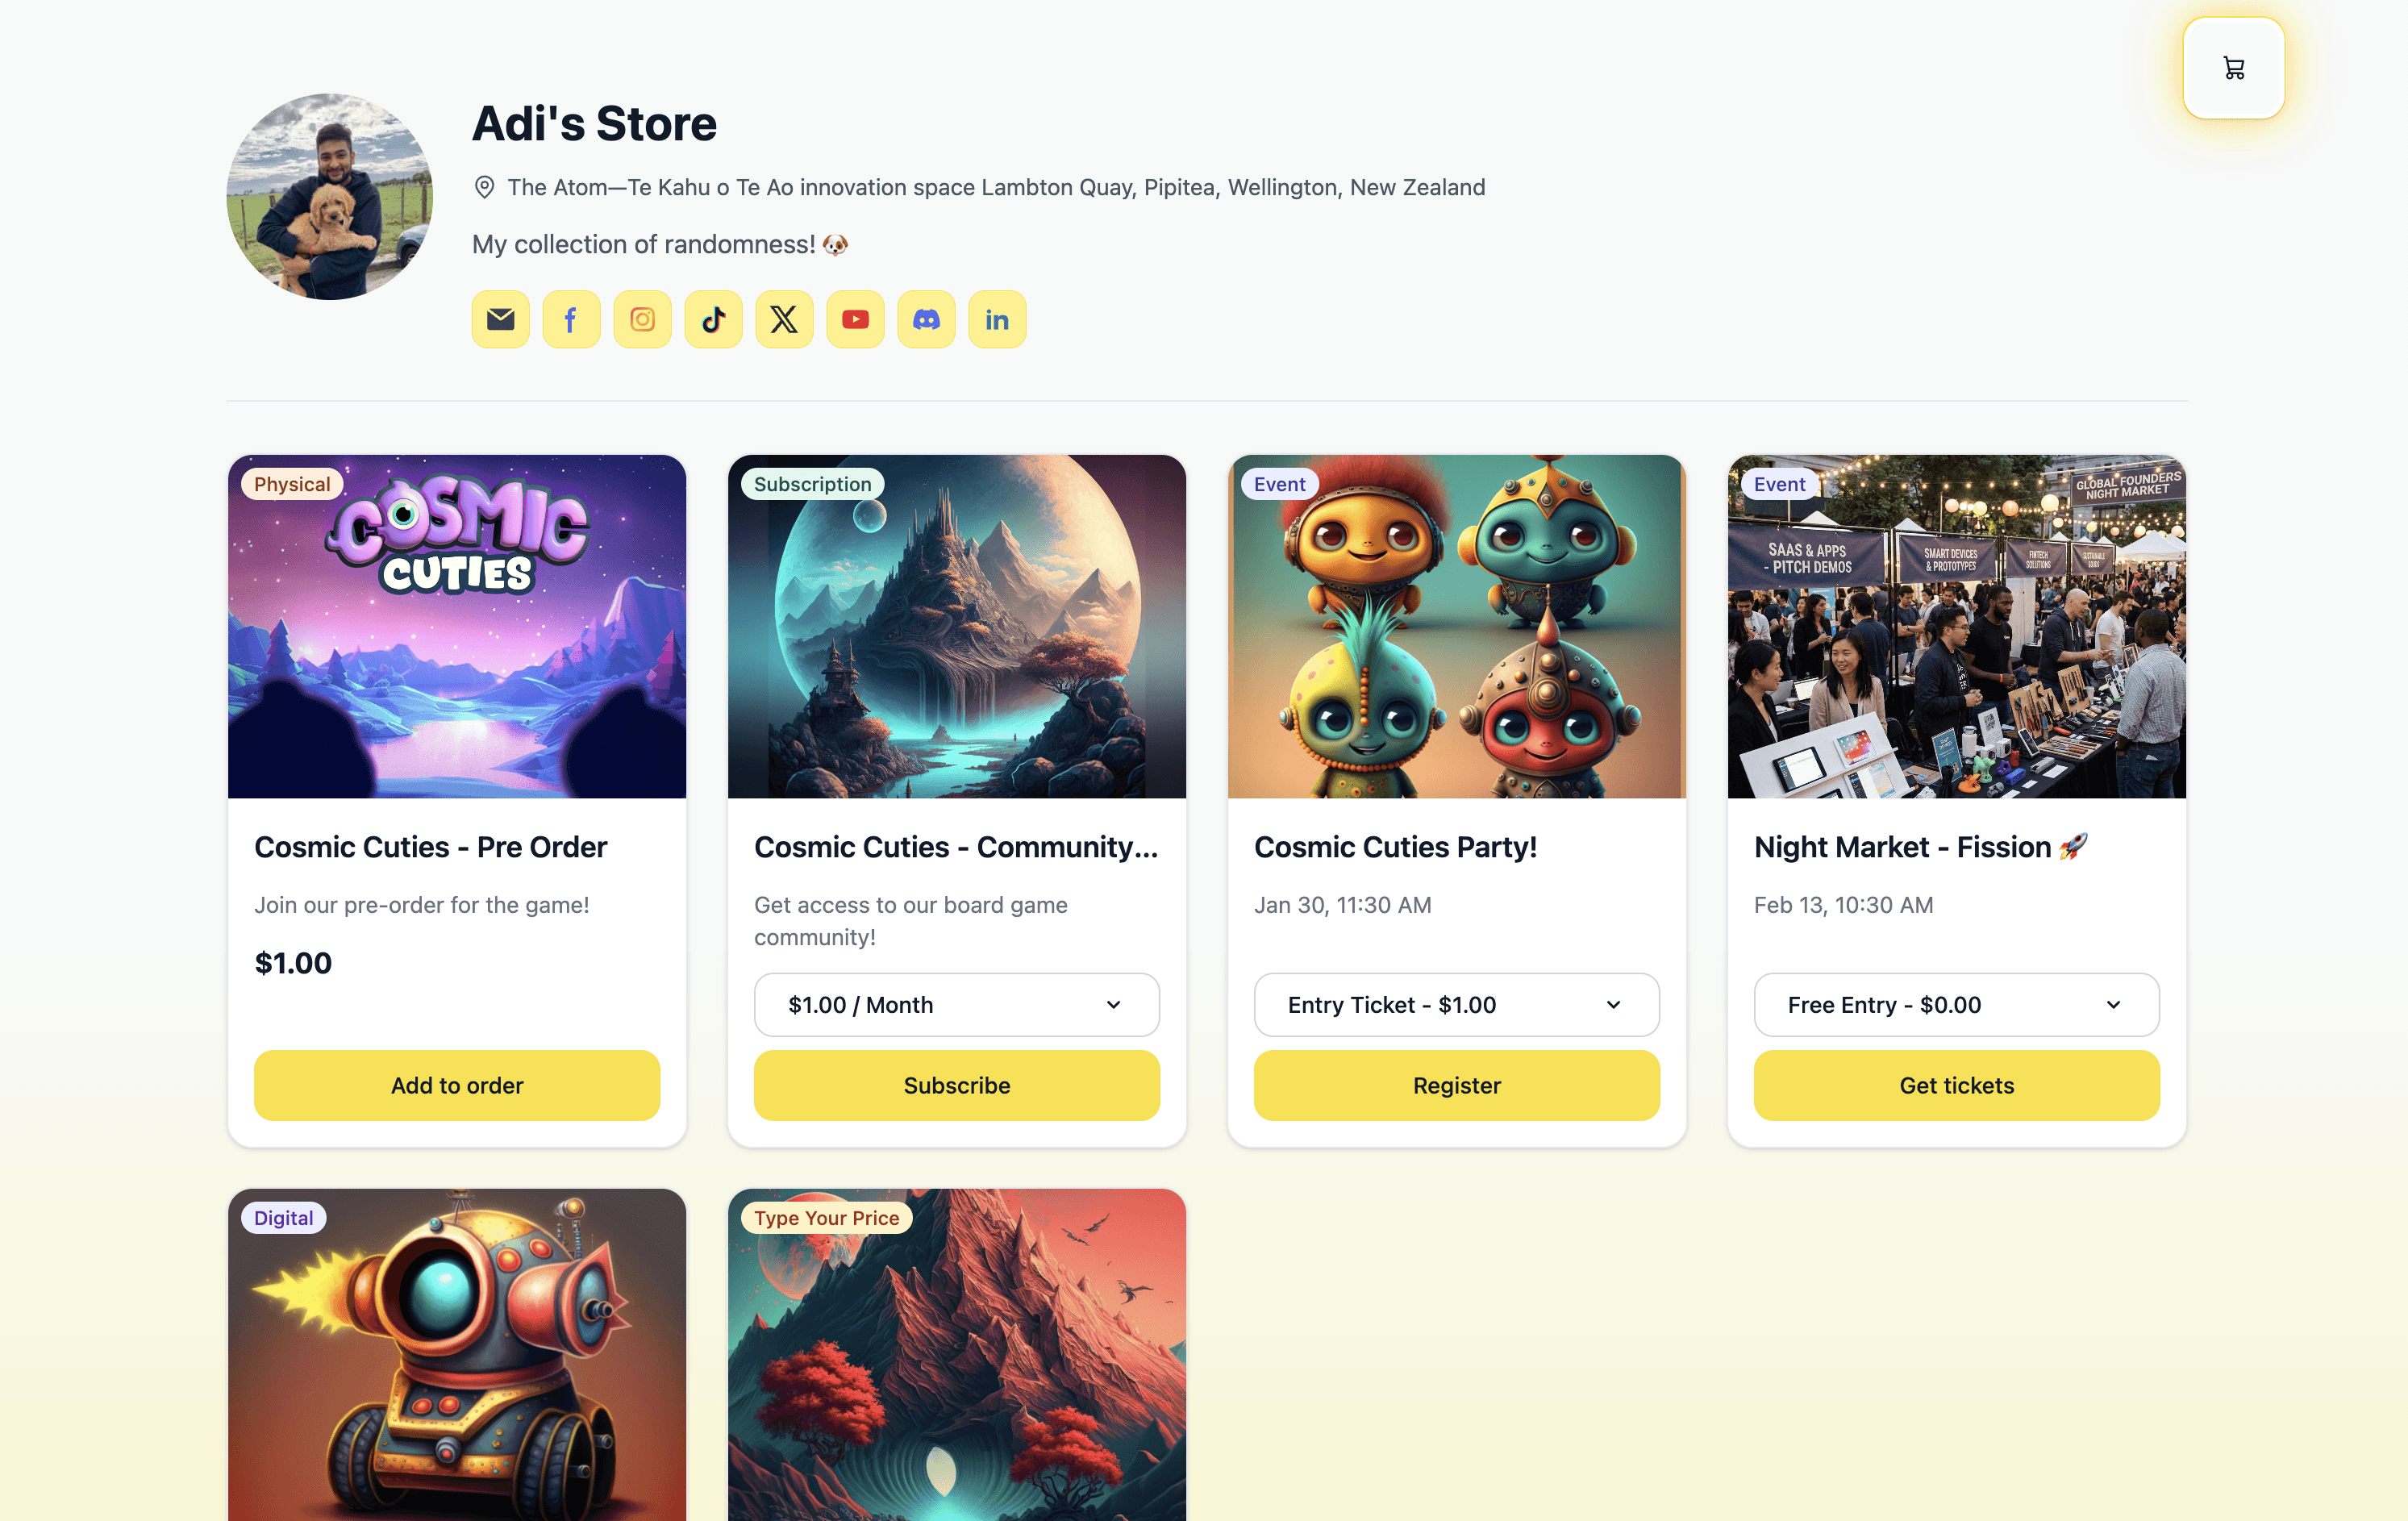Click the Get tickets button

tap(1956, 1085)
